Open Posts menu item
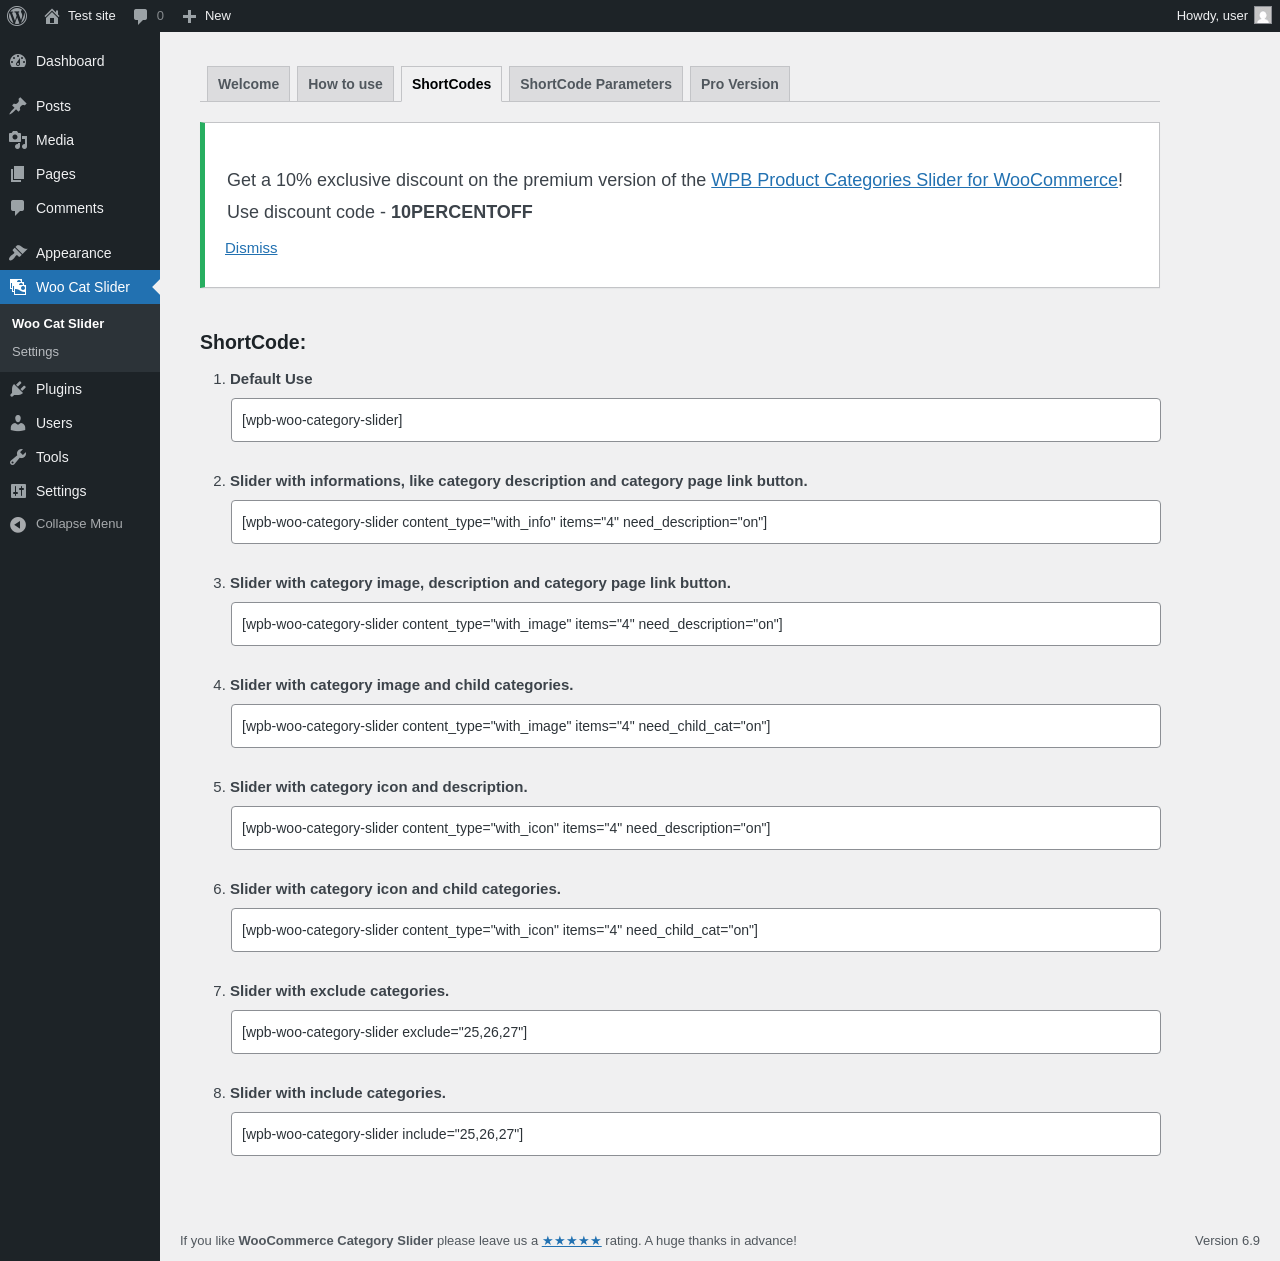This screenshot has height=1261, width=1280. [x=80, y=106]
